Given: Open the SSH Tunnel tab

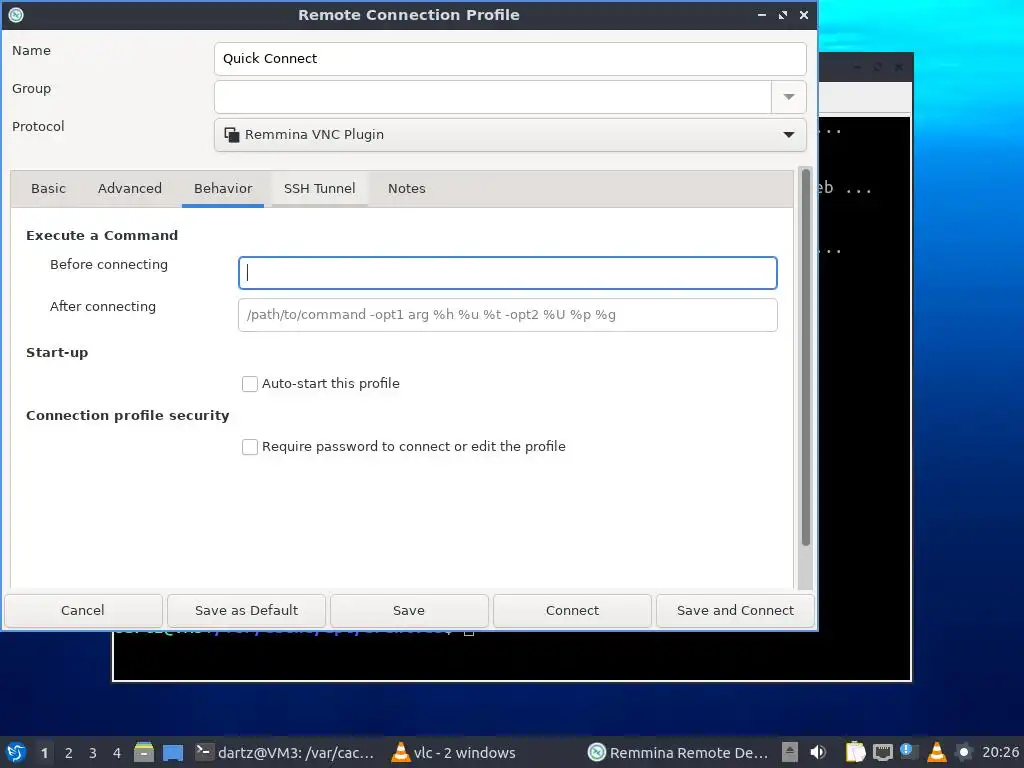Looking at the screenshot, I should (319, 189).
